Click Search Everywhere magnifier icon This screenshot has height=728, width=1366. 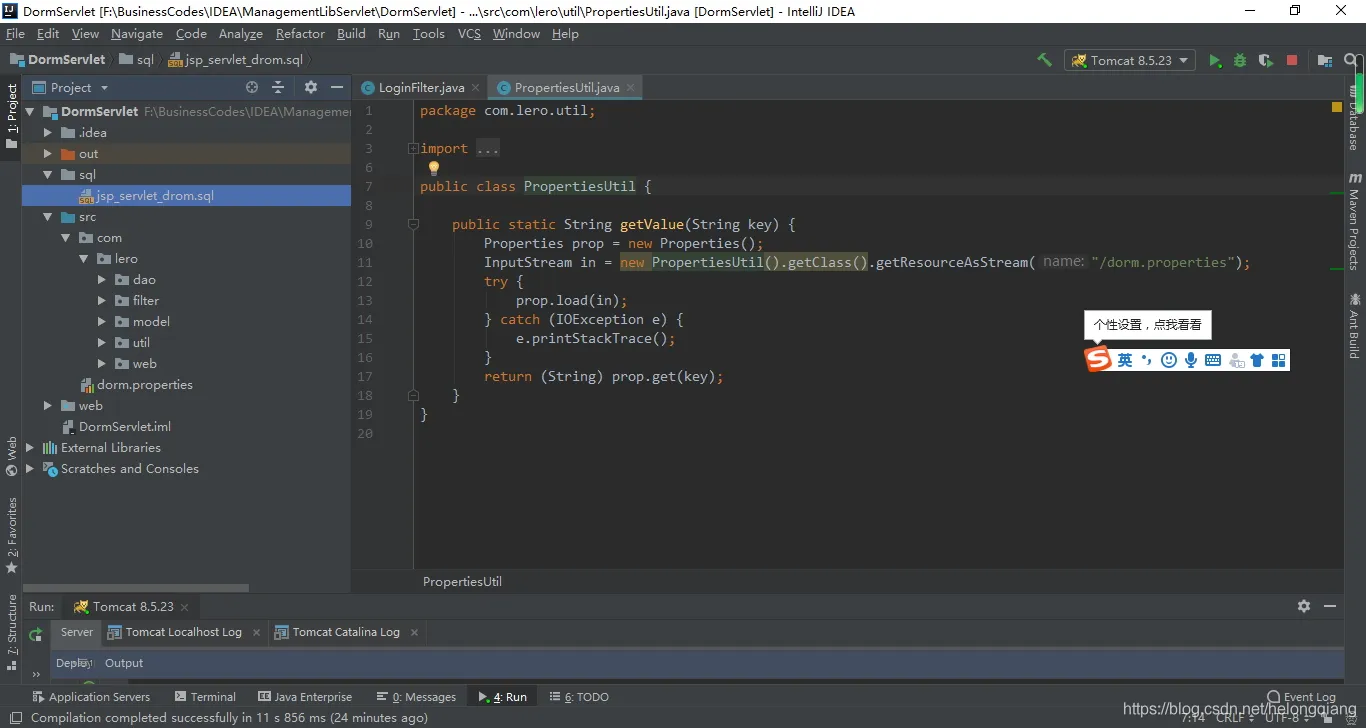click(1353, 60)
